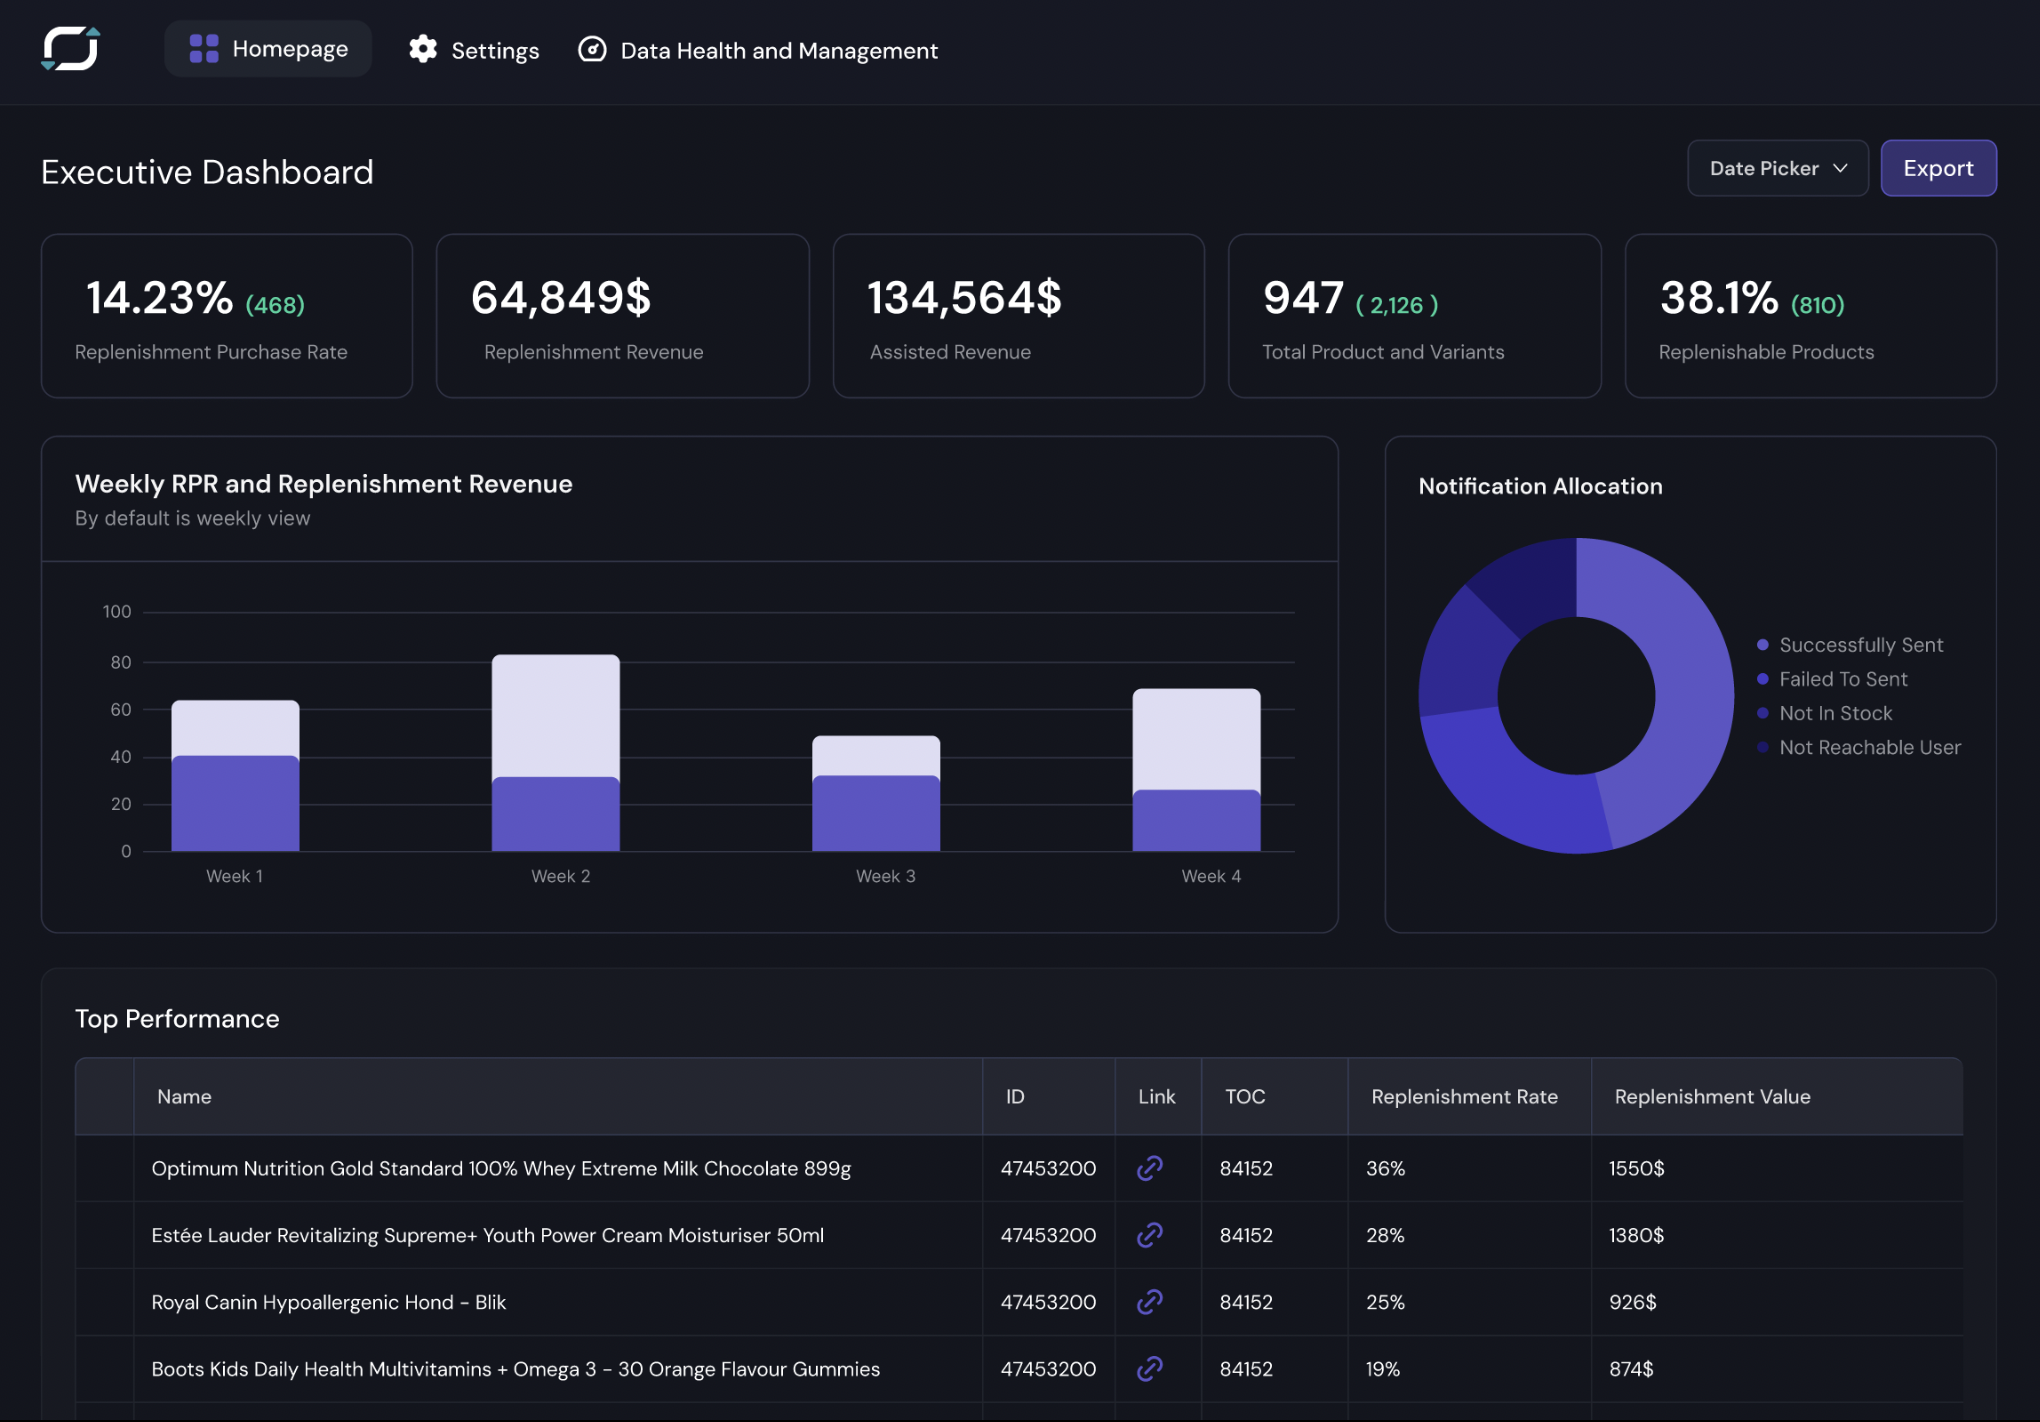Click the Date Picker chevron arrow
Screen dimensions: 2040x1422
coord(1840,168)
